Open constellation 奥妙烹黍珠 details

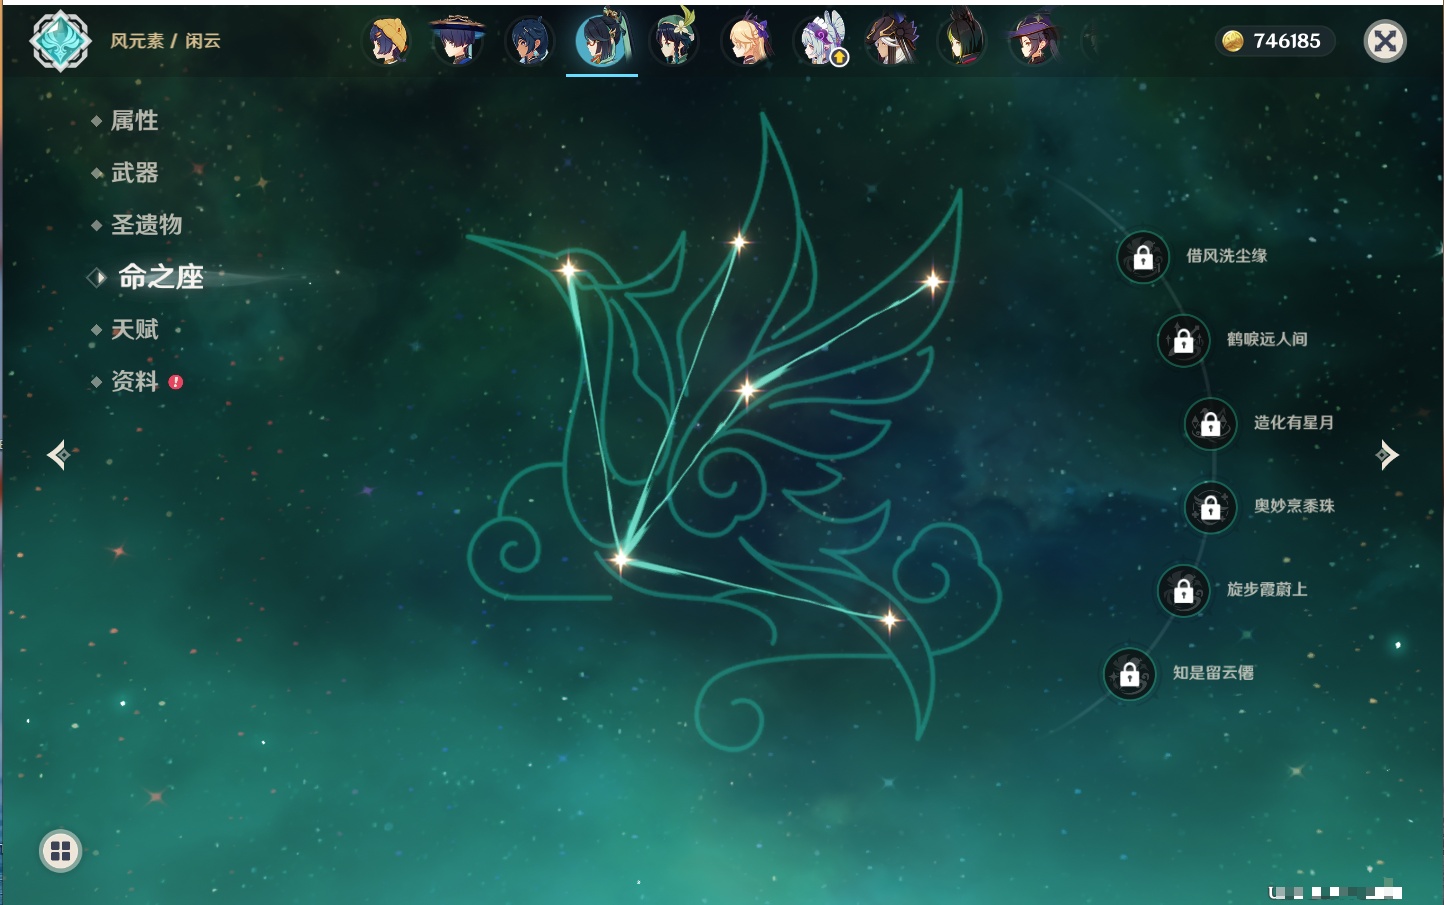pos(1294,506)
